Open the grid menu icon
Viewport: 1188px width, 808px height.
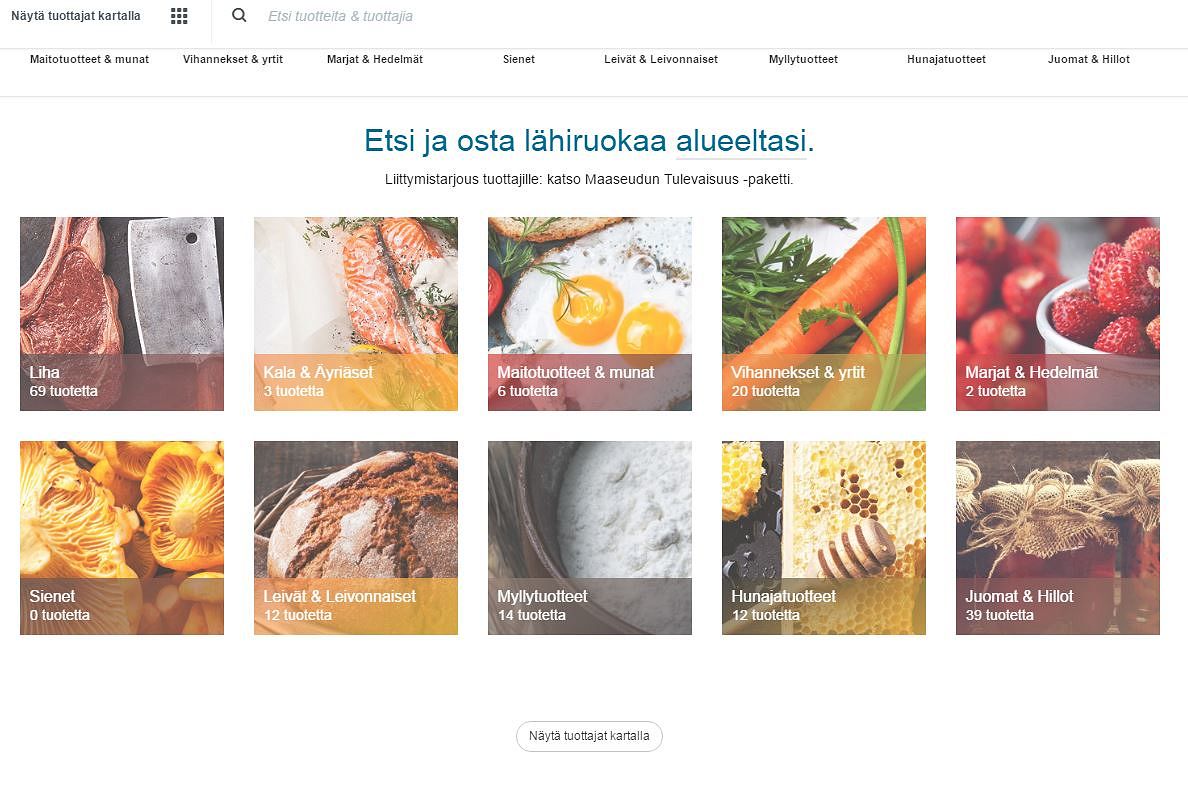(179, 16)
